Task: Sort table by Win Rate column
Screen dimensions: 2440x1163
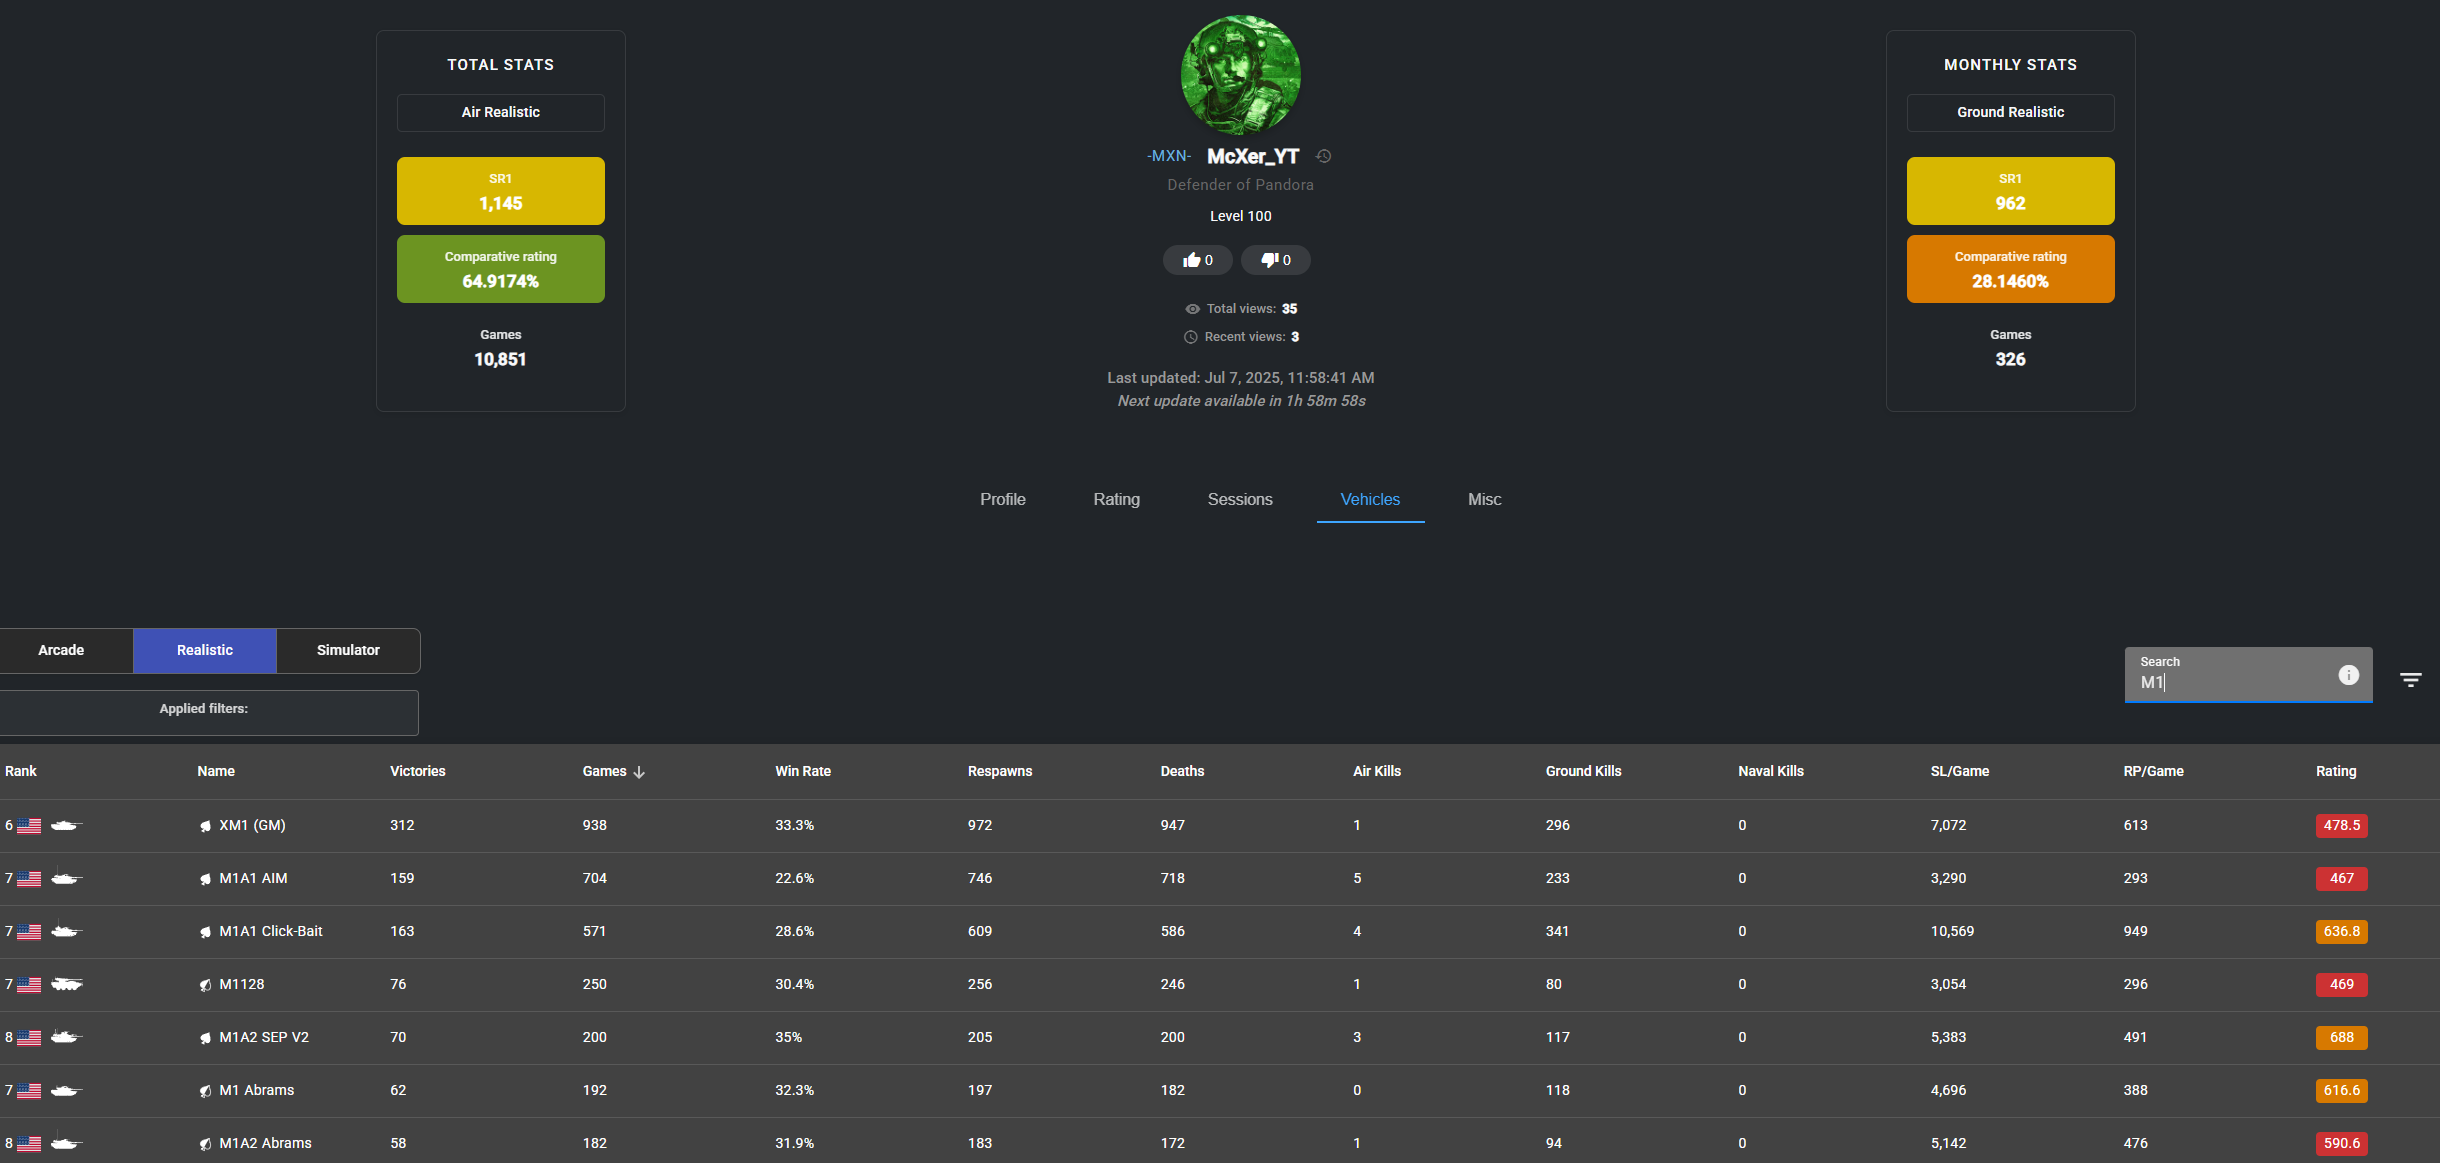Action: (x=803, y=771)
